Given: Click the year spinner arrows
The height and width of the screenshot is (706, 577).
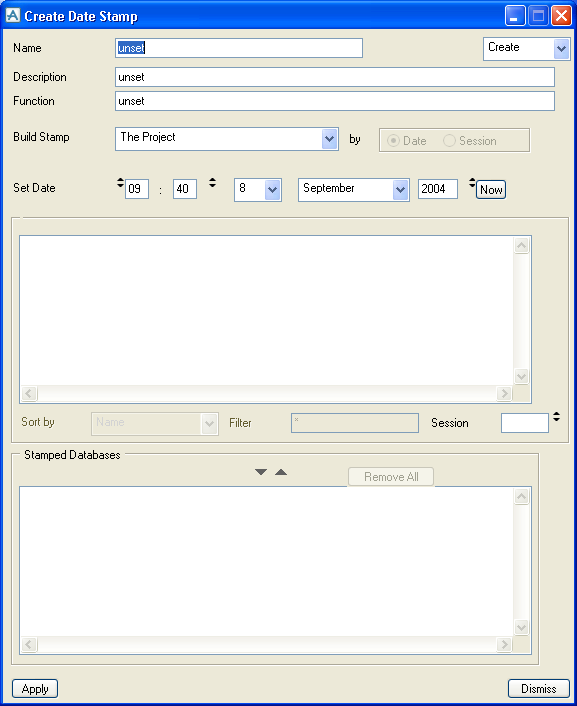Looking at the screenshot, I should pos(472,183).
